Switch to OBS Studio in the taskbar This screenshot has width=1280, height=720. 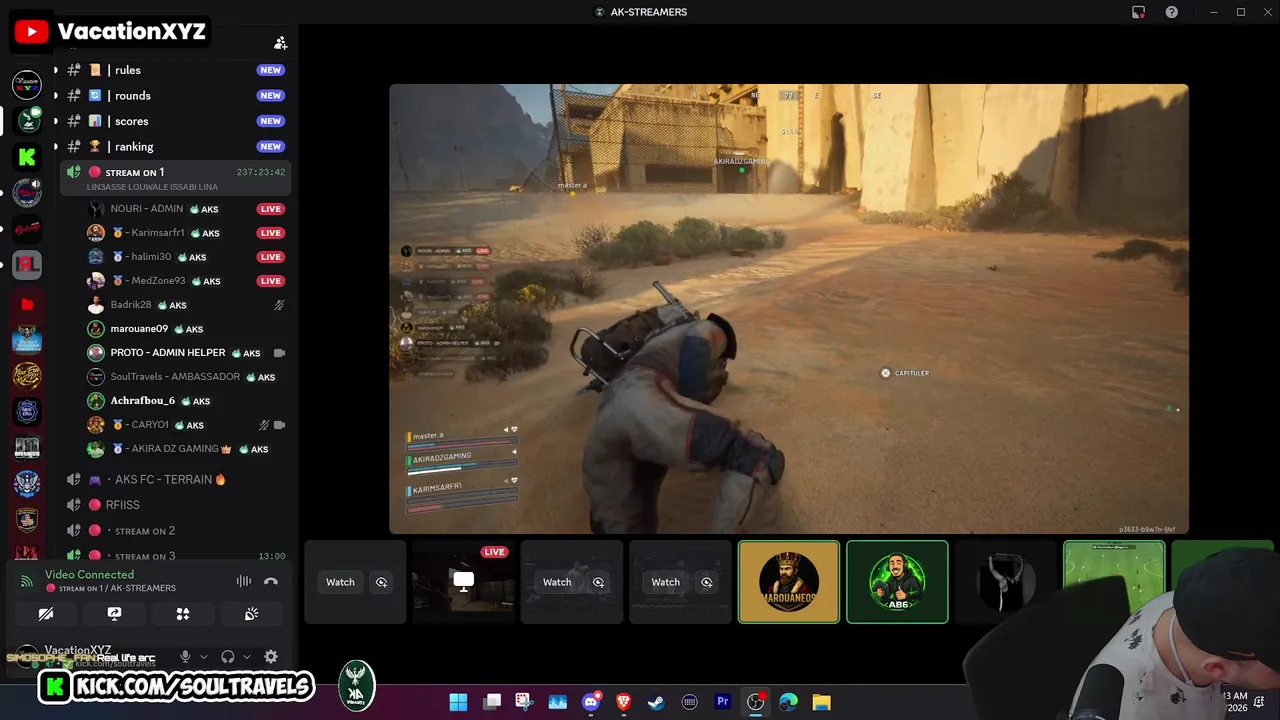pos(755,702)
